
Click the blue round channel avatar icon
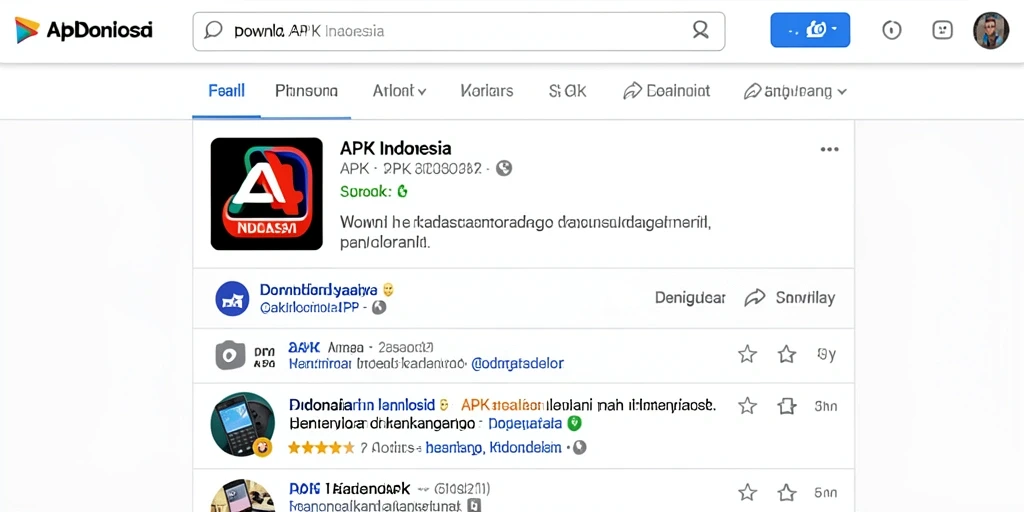click(x=232, y=298)
